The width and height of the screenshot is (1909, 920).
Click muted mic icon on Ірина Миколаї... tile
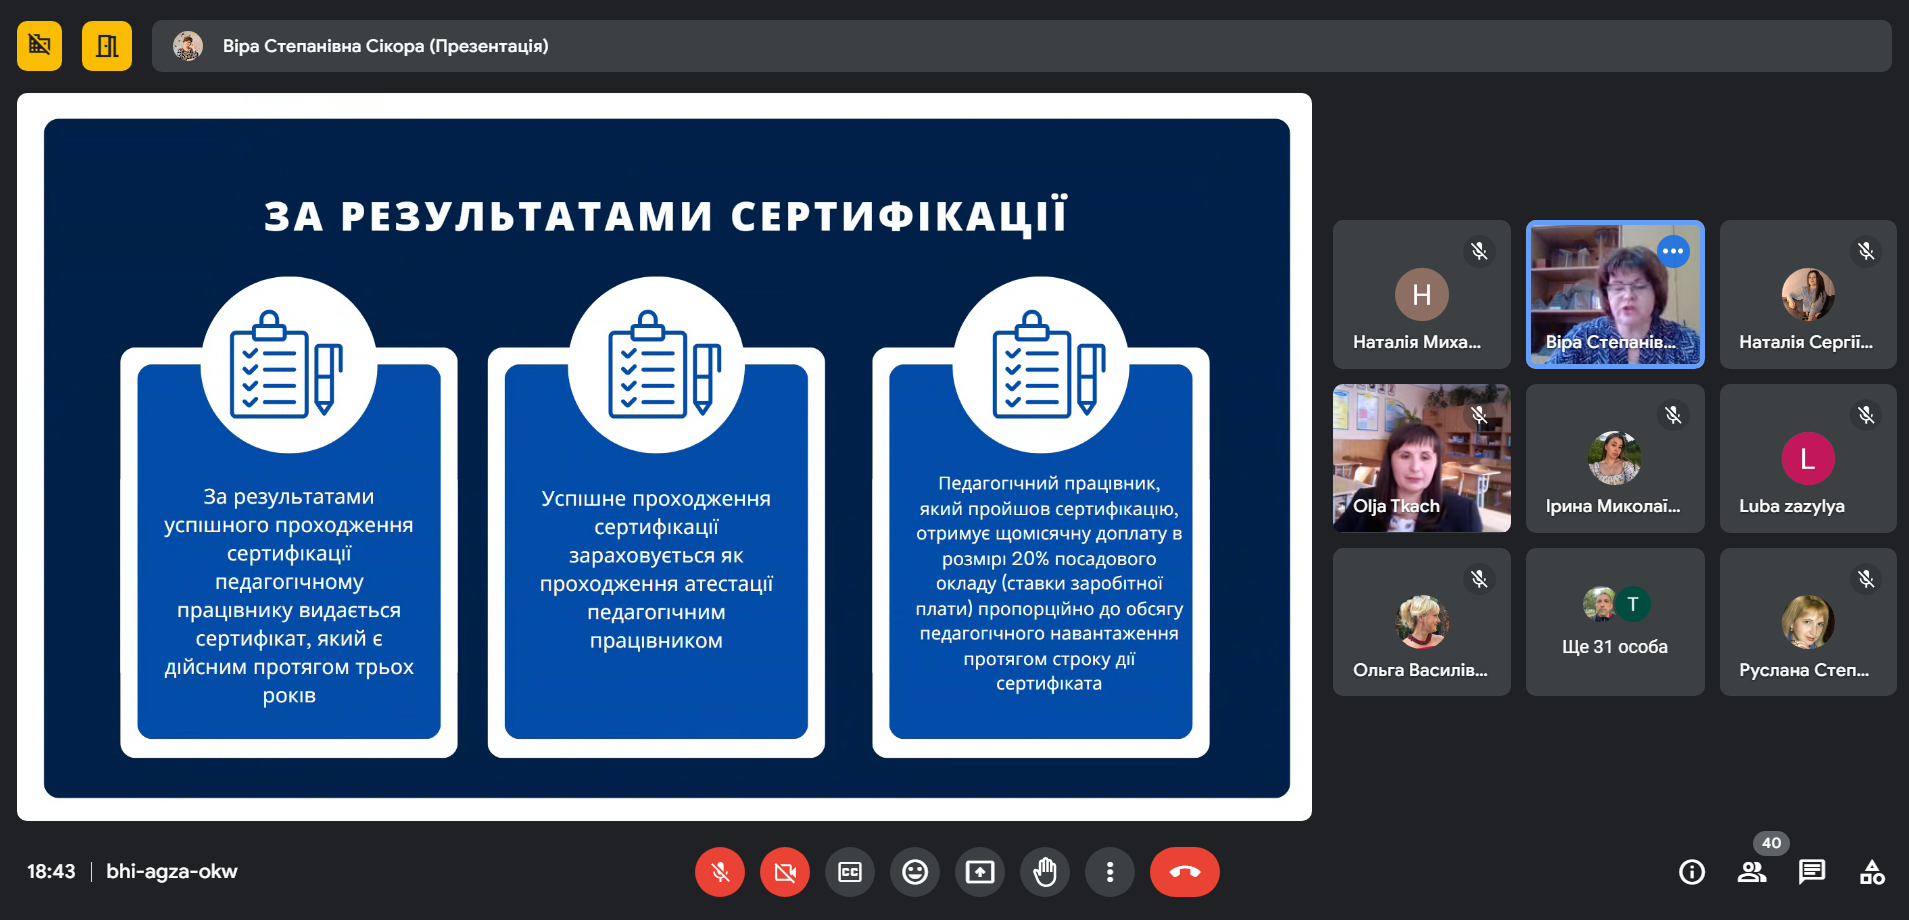point(1673,415)
